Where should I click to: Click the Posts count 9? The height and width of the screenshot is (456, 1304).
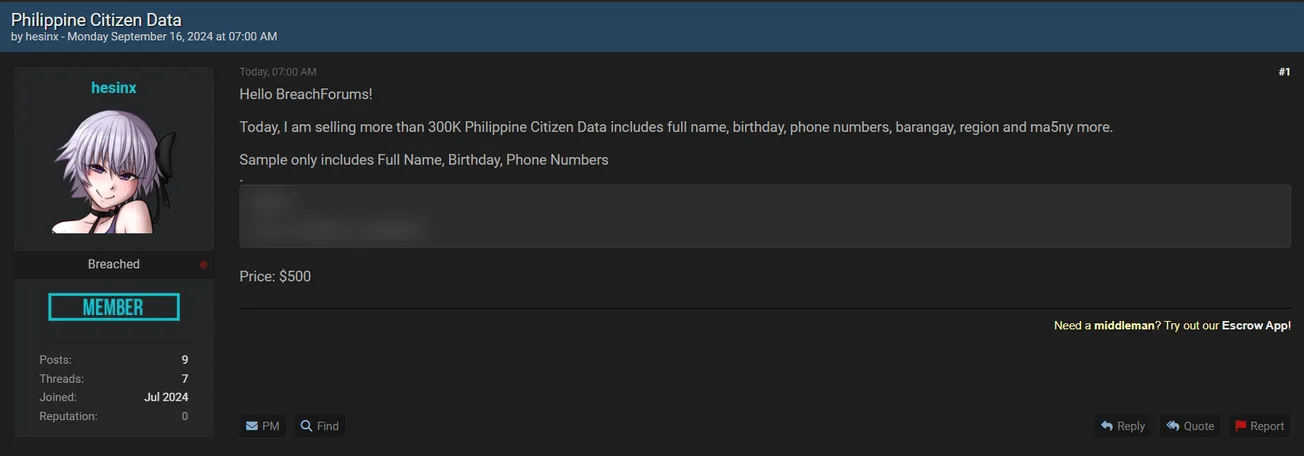click(x=184, y=360)
